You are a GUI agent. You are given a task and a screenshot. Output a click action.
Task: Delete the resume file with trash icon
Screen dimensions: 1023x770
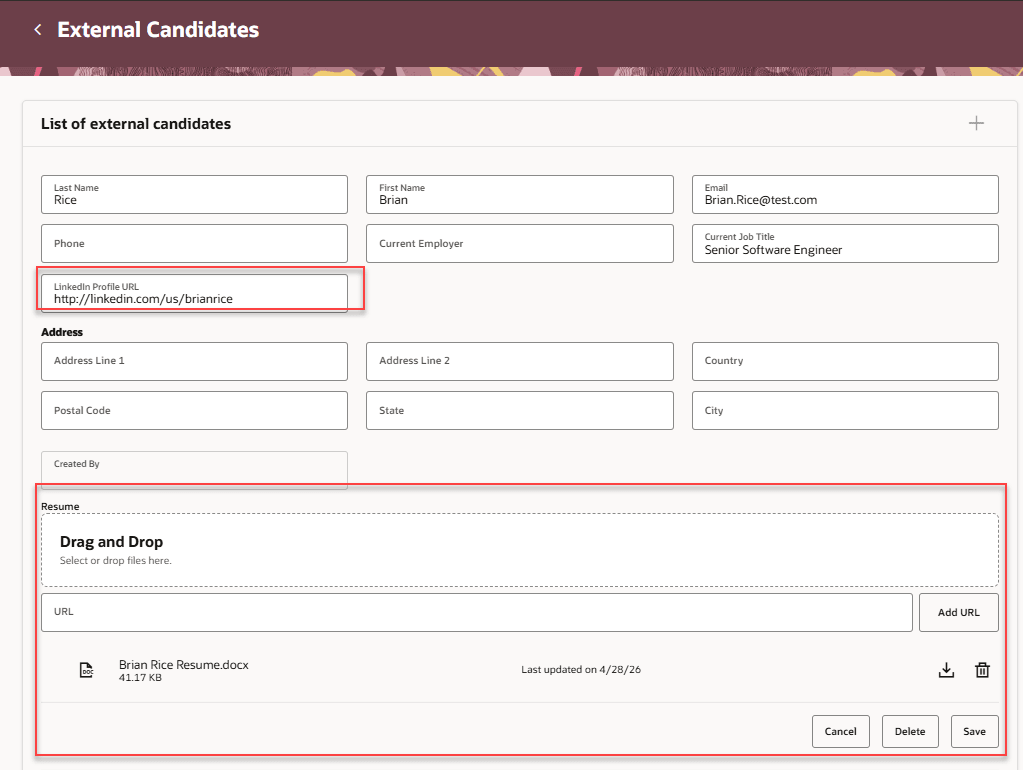pyautogui.click(x=982, y=670)
